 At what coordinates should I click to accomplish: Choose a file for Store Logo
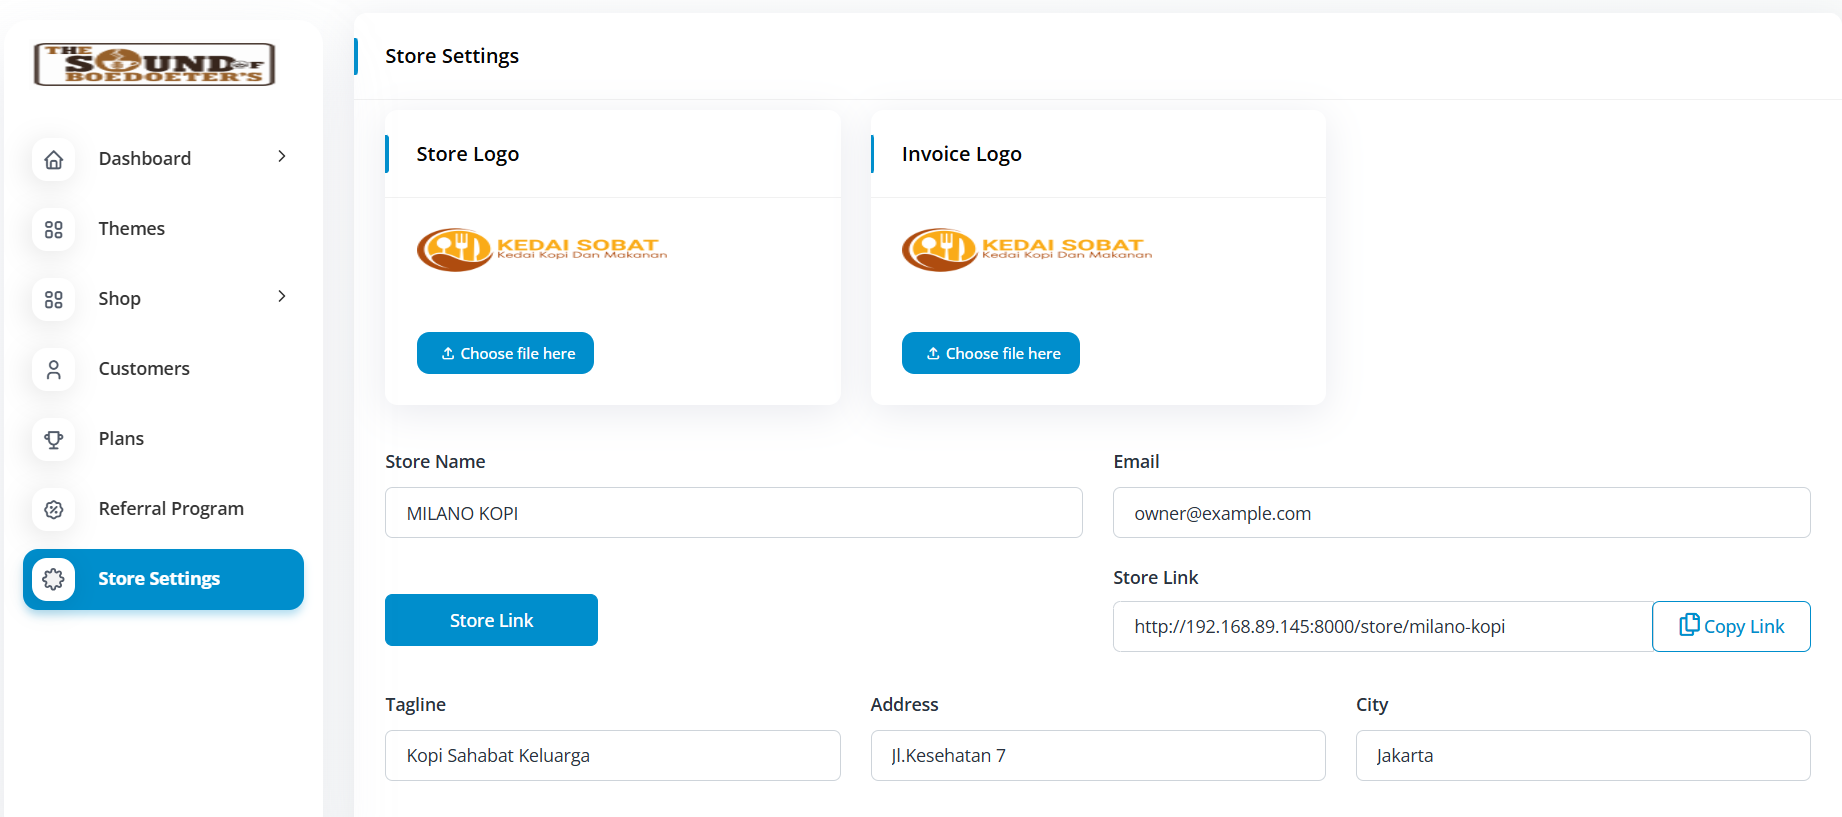[x=505, y=353]
